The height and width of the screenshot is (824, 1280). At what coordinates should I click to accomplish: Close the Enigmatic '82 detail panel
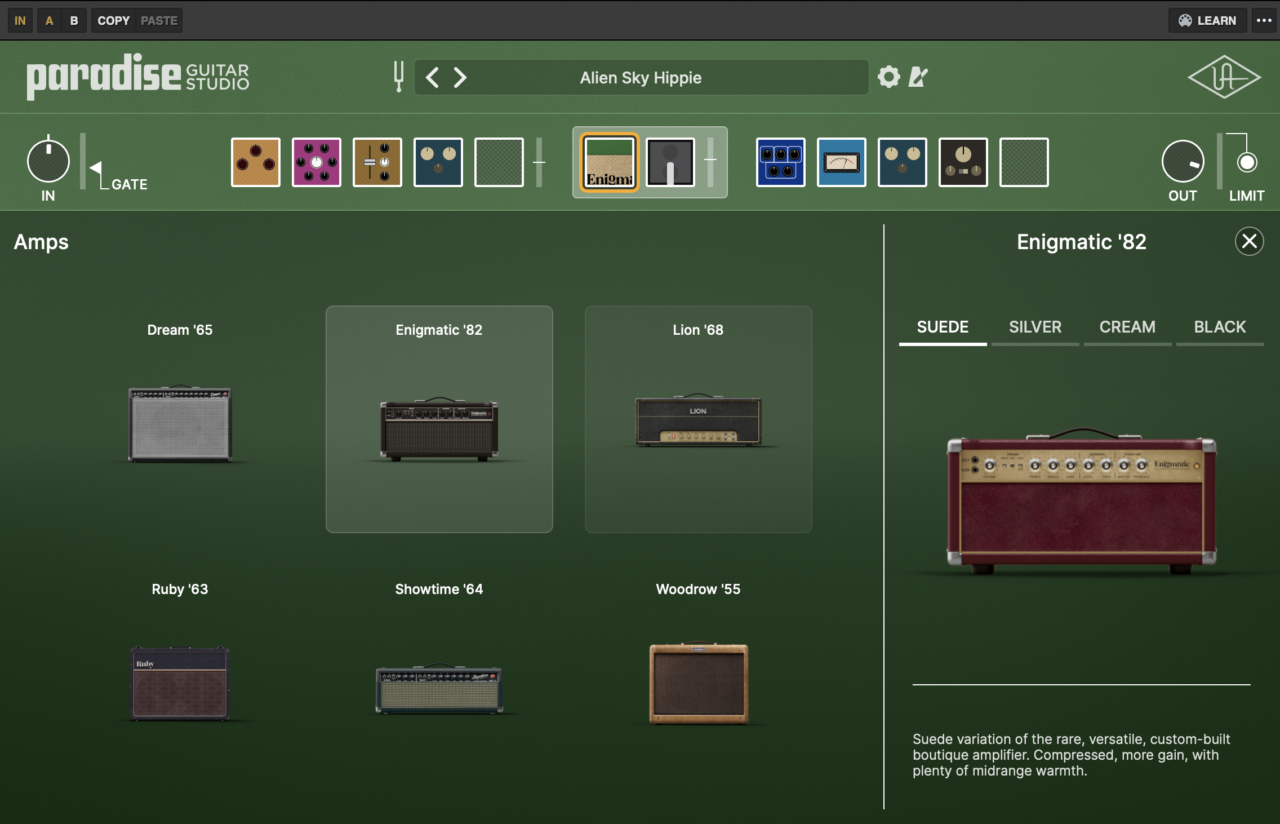(1249, 241)
